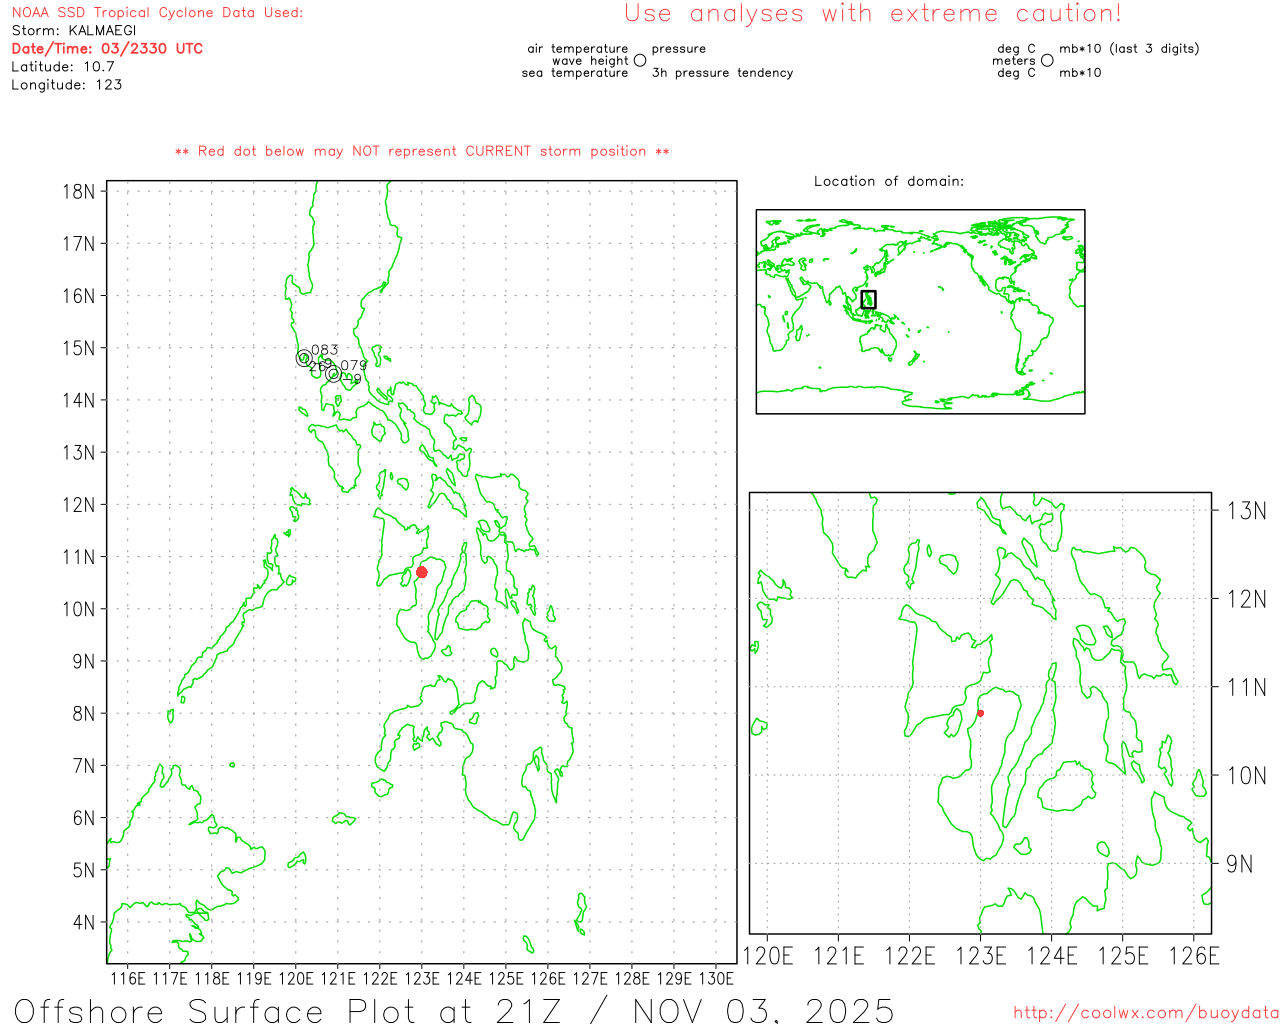Image resolution: width=1280 pixels, height=1024 pixels.
Task: Click the red dot disclaimer note
Action: point(422,152)
